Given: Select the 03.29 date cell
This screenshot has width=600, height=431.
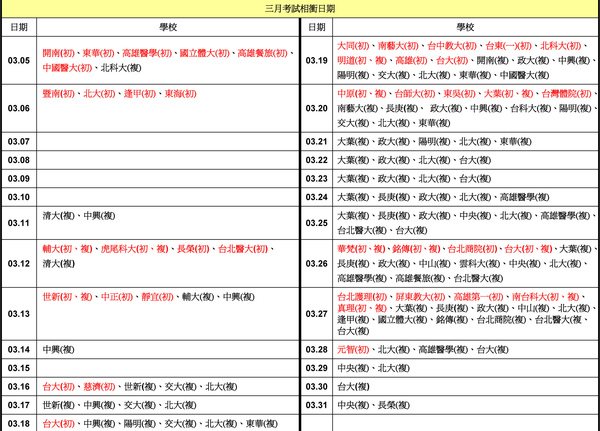Looking at the screenshot, I should point(316,368).
